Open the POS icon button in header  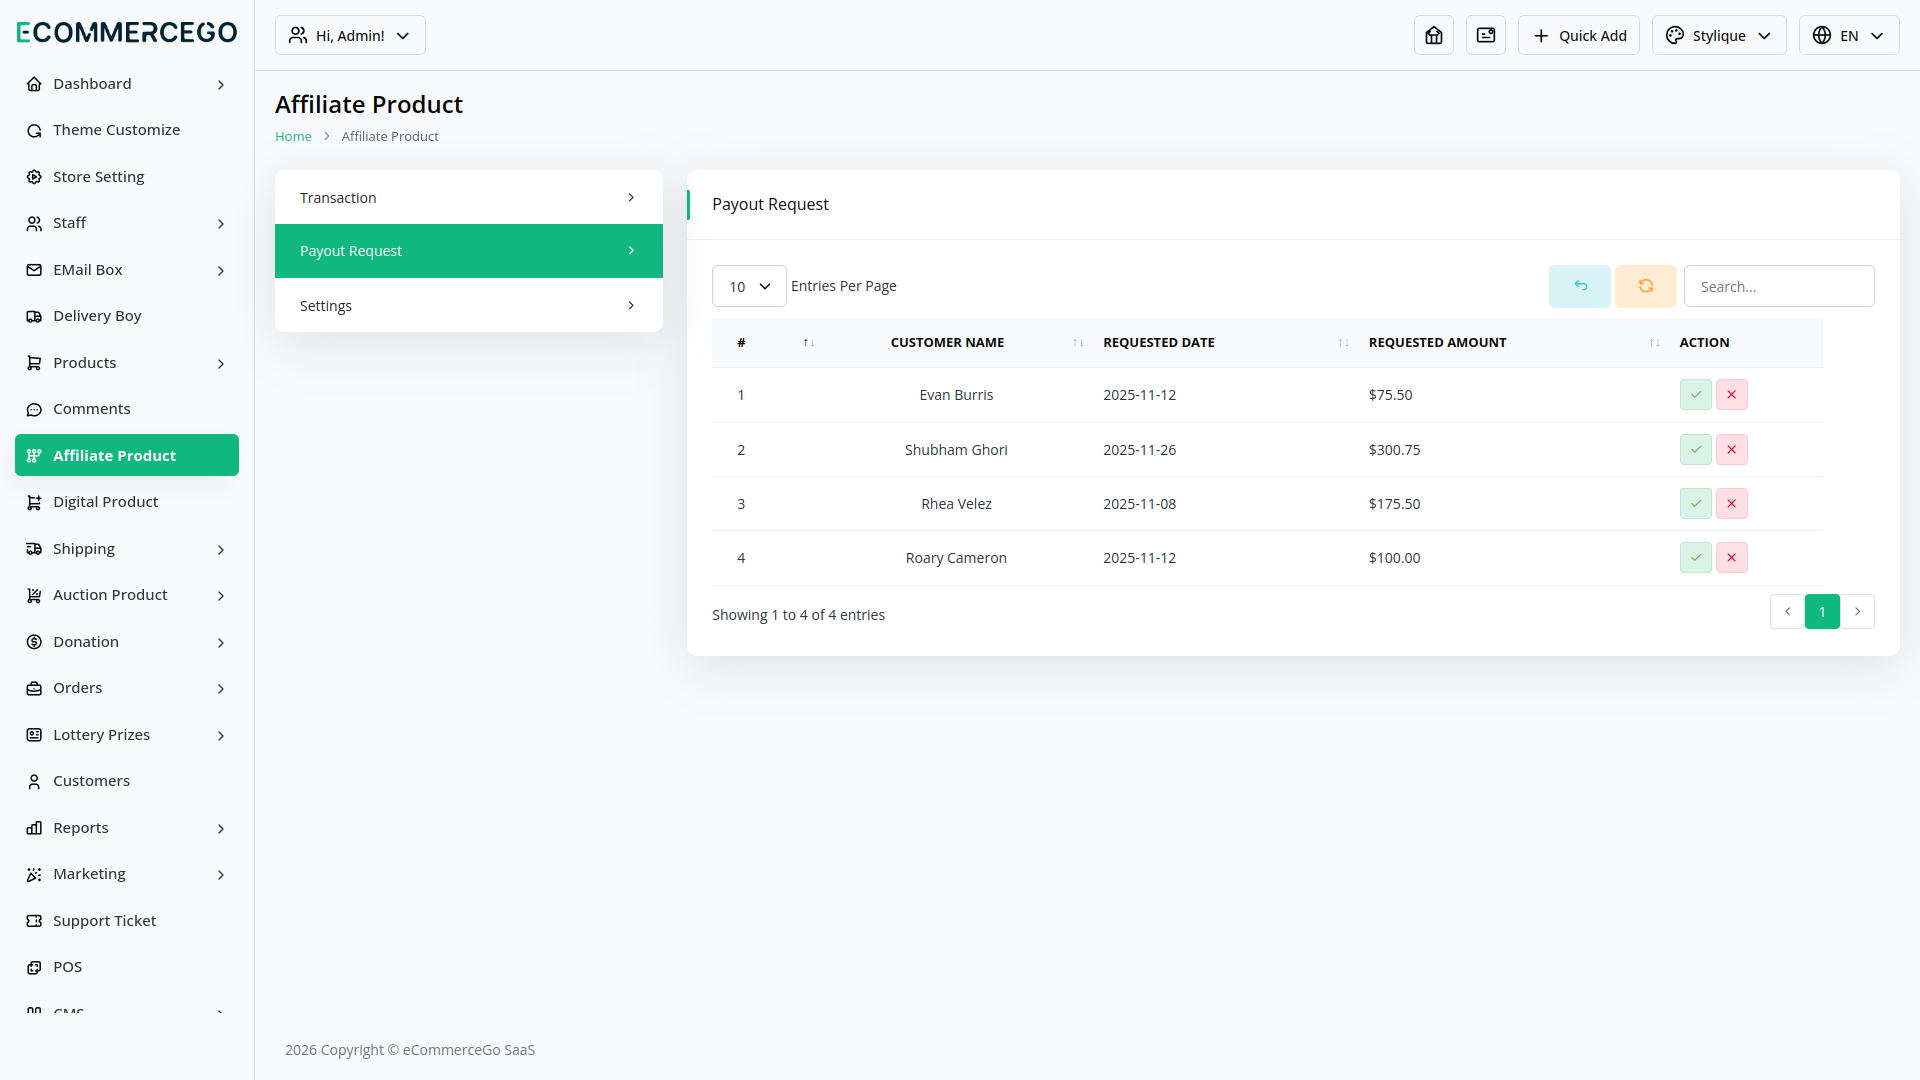click(x=1486, y=35)
